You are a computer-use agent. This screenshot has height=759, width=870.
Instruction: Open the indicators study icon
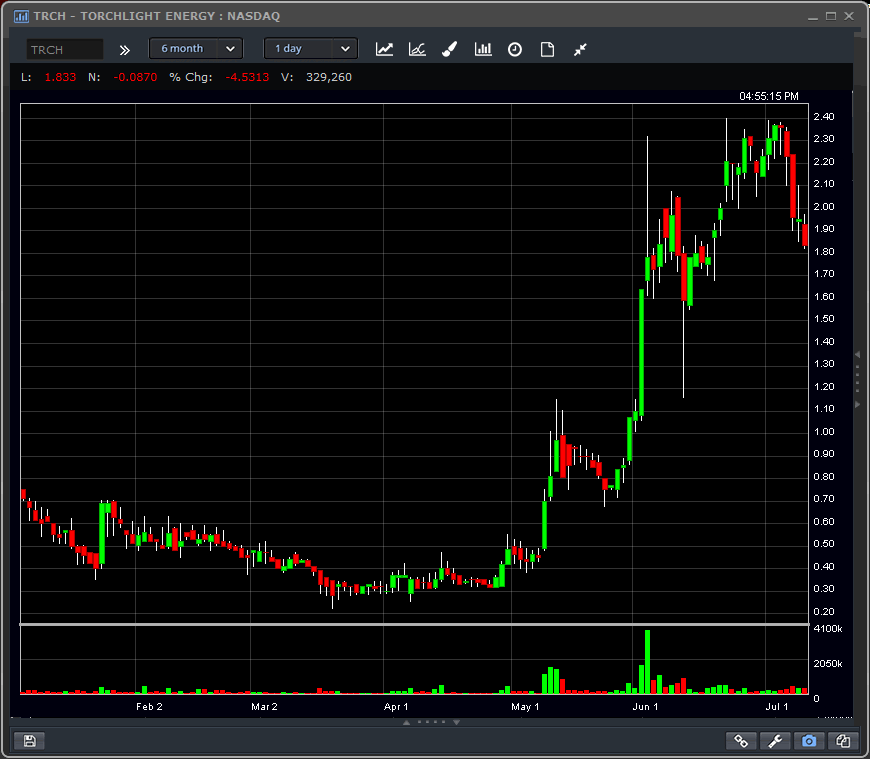(417, 49)
